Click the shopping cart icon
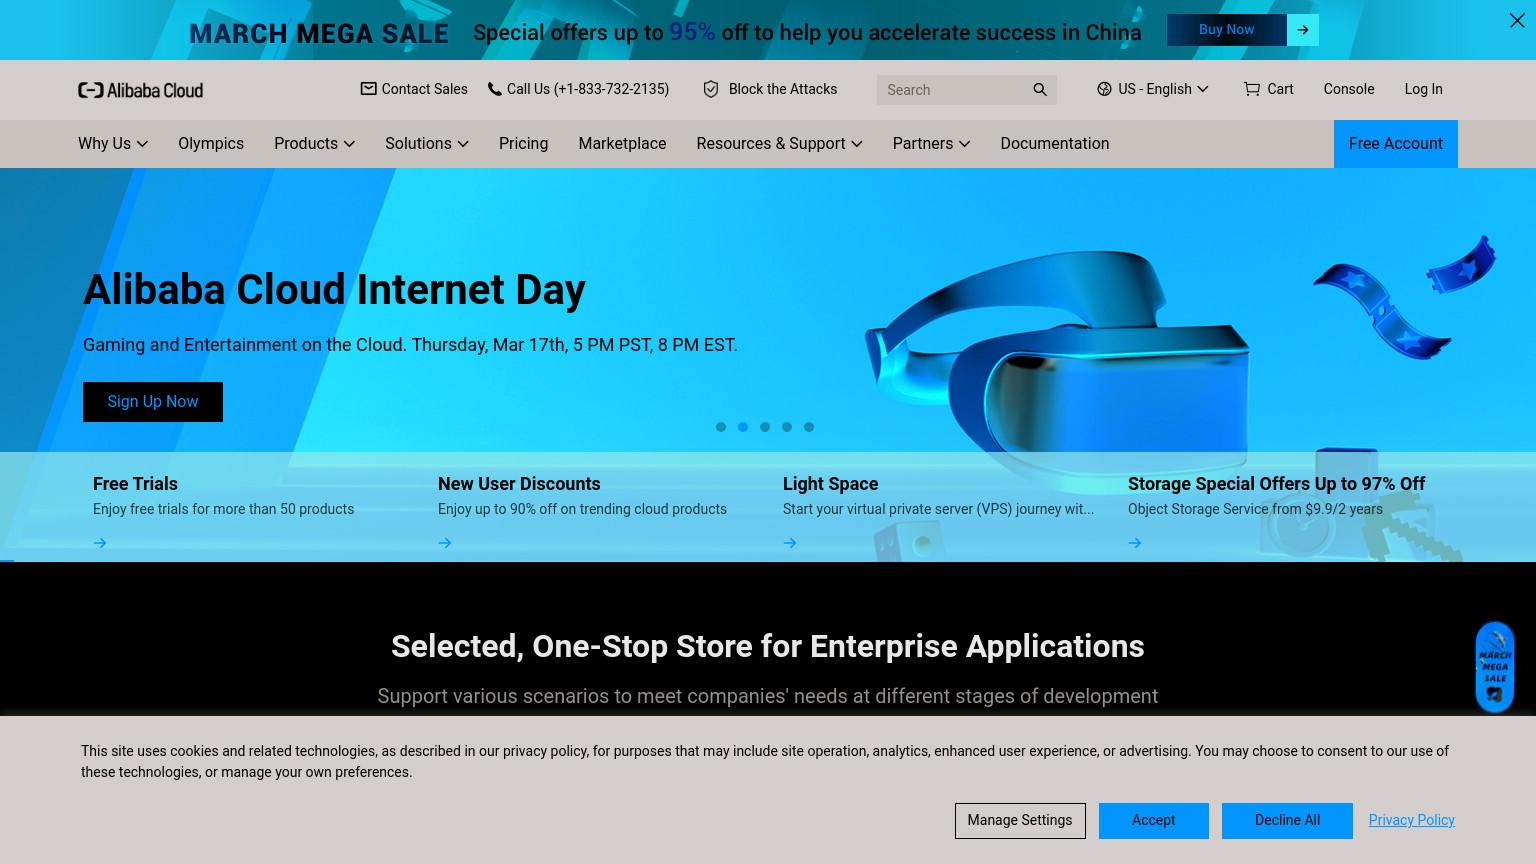This screenshot has width=1536, height=864. click(1251, 89)
